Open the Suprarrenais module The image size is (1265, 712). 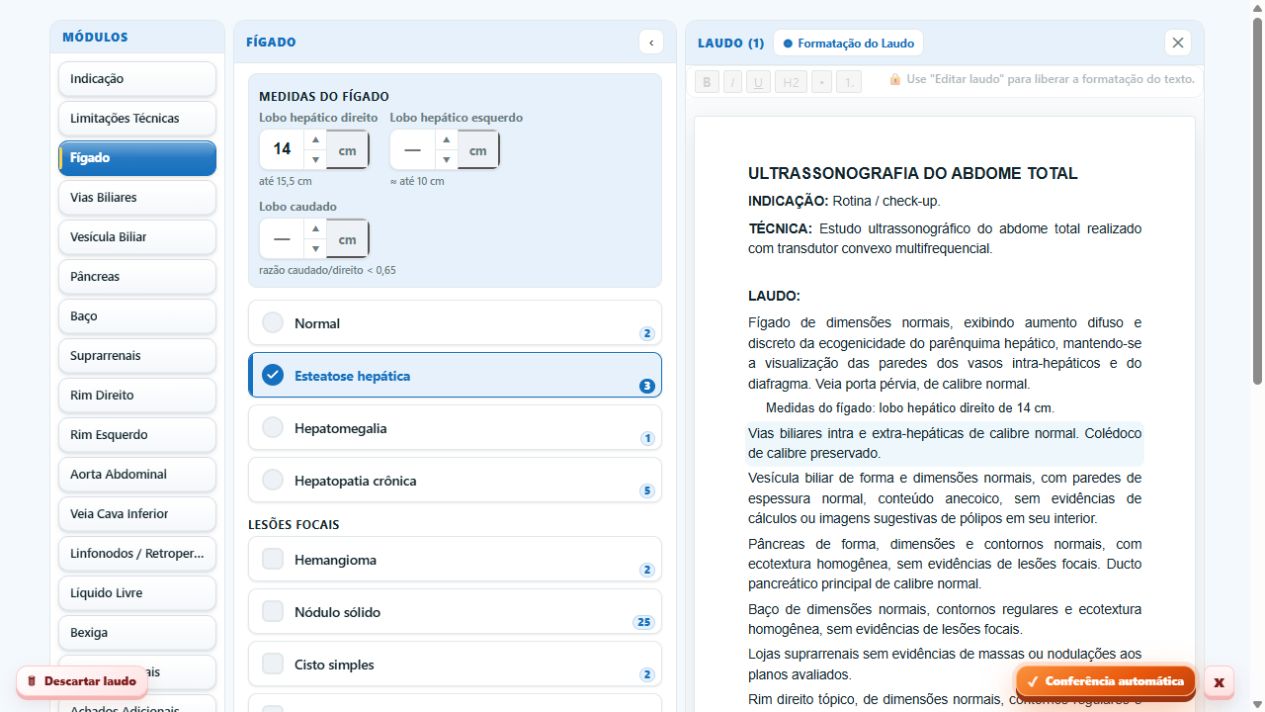pos(137,356)
